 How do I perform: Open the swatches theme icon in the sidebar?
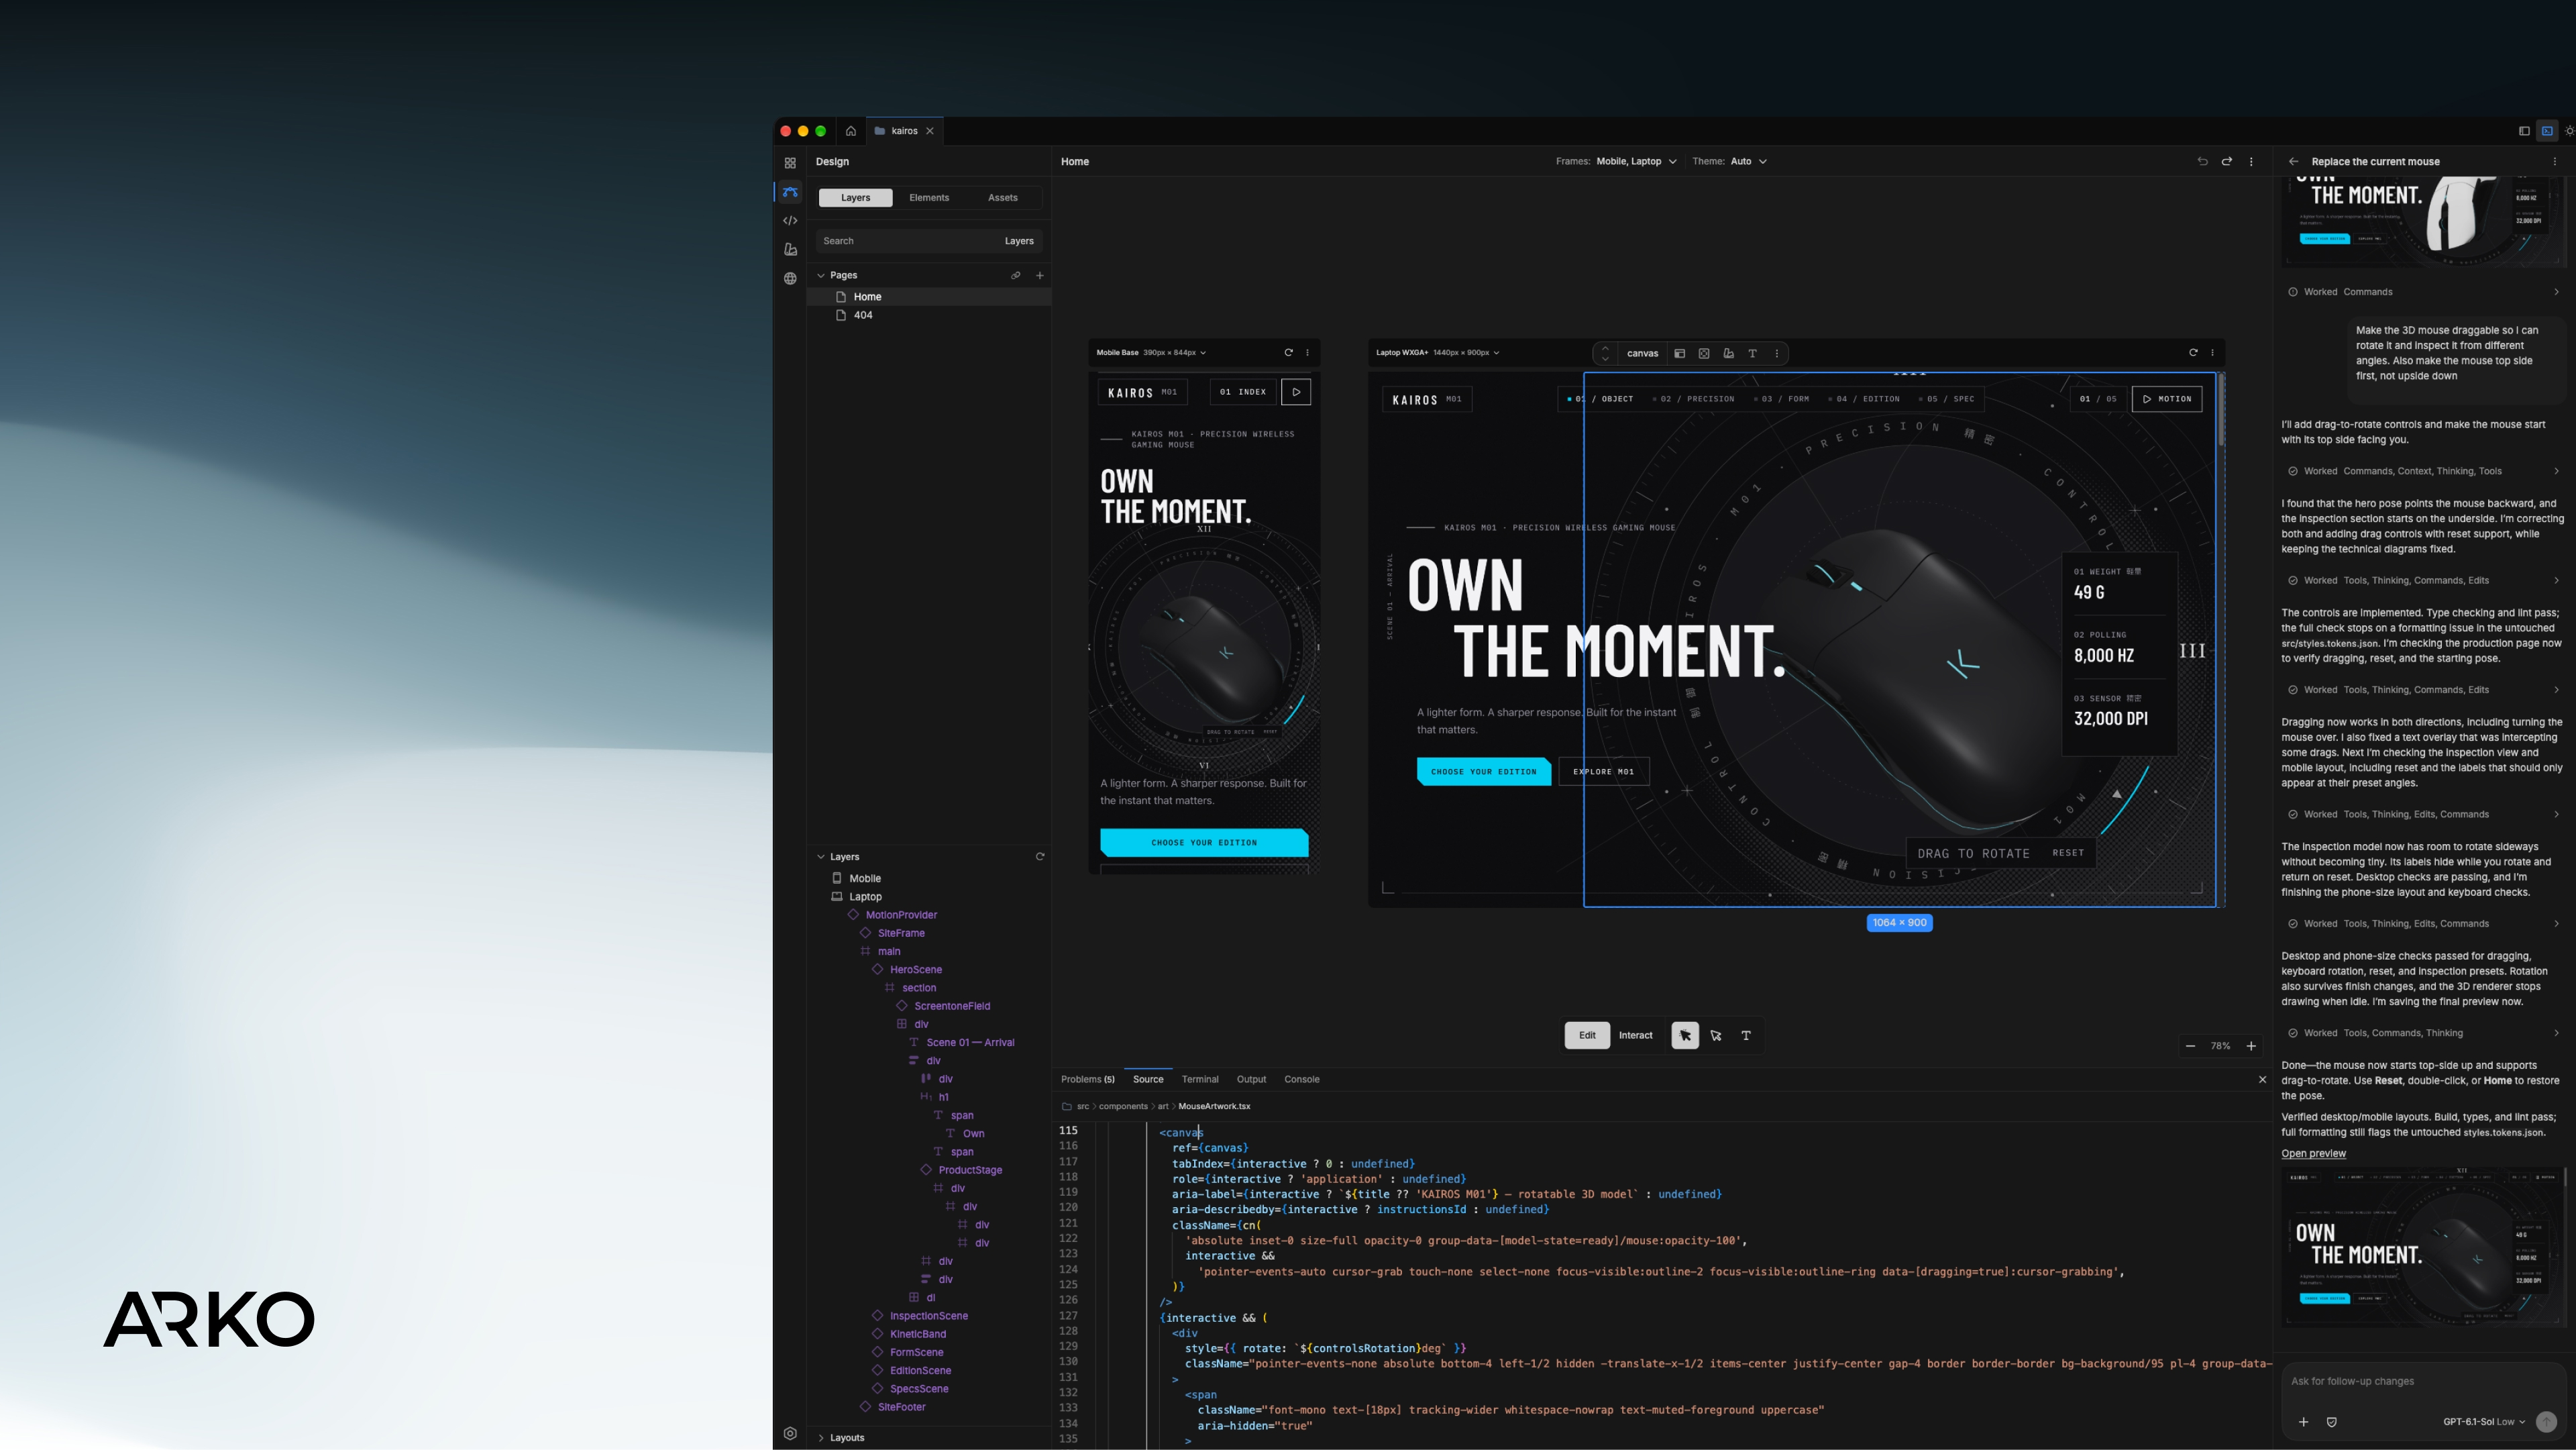click(x=790, y=250)
